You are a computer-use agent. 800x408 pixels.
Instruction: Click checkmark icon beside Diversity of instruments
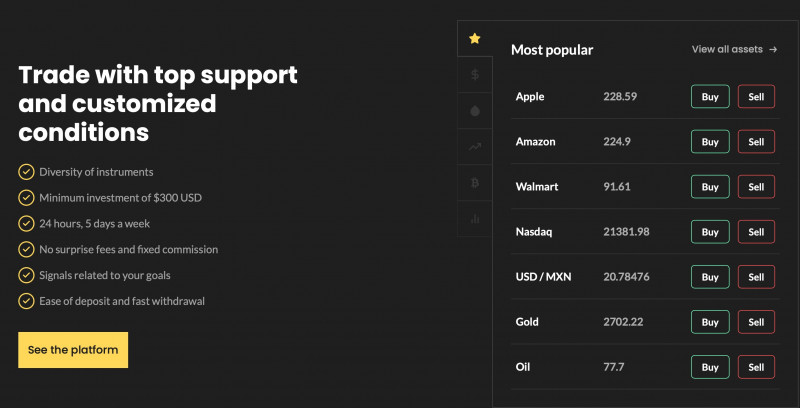[26, 172]
